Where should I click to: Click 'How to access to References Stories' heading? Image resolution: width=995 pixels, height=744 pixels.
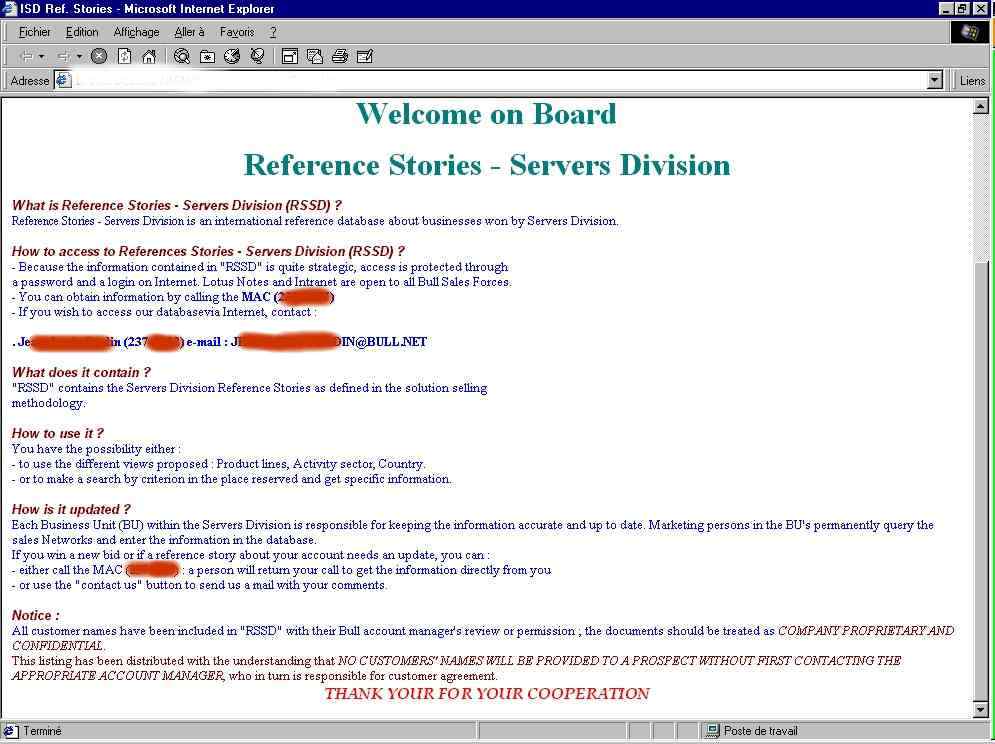point(208,251)
